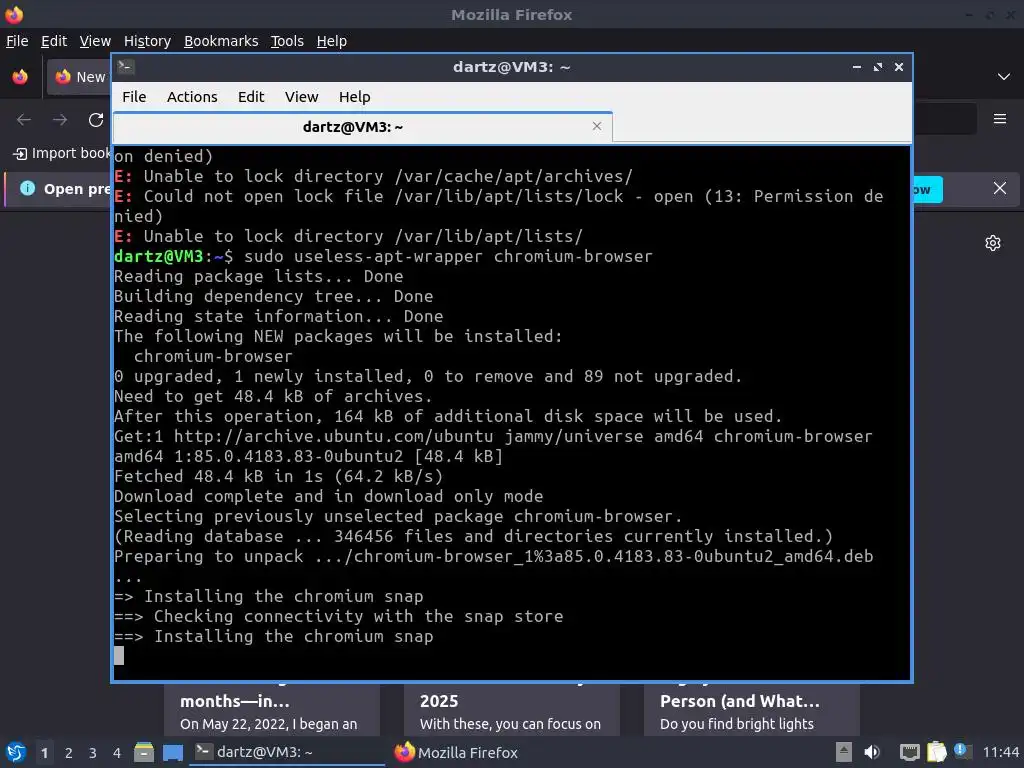This screenshot has height=768, width=1024.
Task: Click the terminal icon in title bar
Action: click(x=126, y=67)
